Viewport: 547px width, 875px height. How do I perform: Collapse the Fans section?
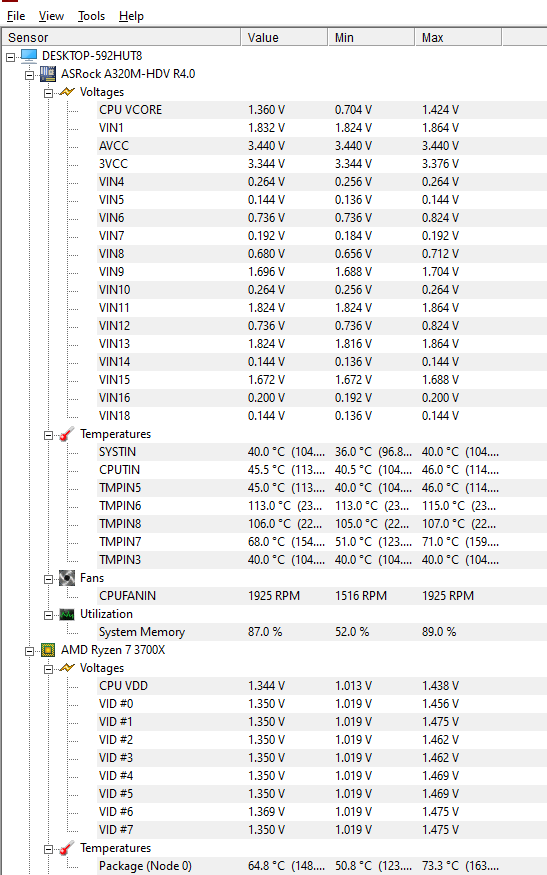pos(49,579)
